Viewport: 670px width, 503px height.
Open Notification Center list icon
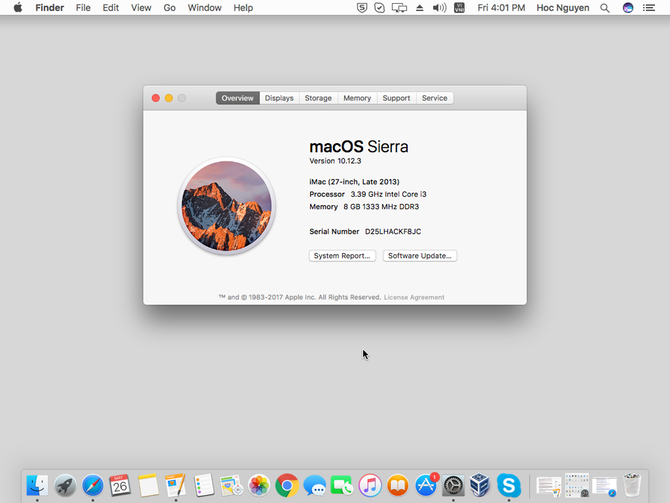(649, 8)
